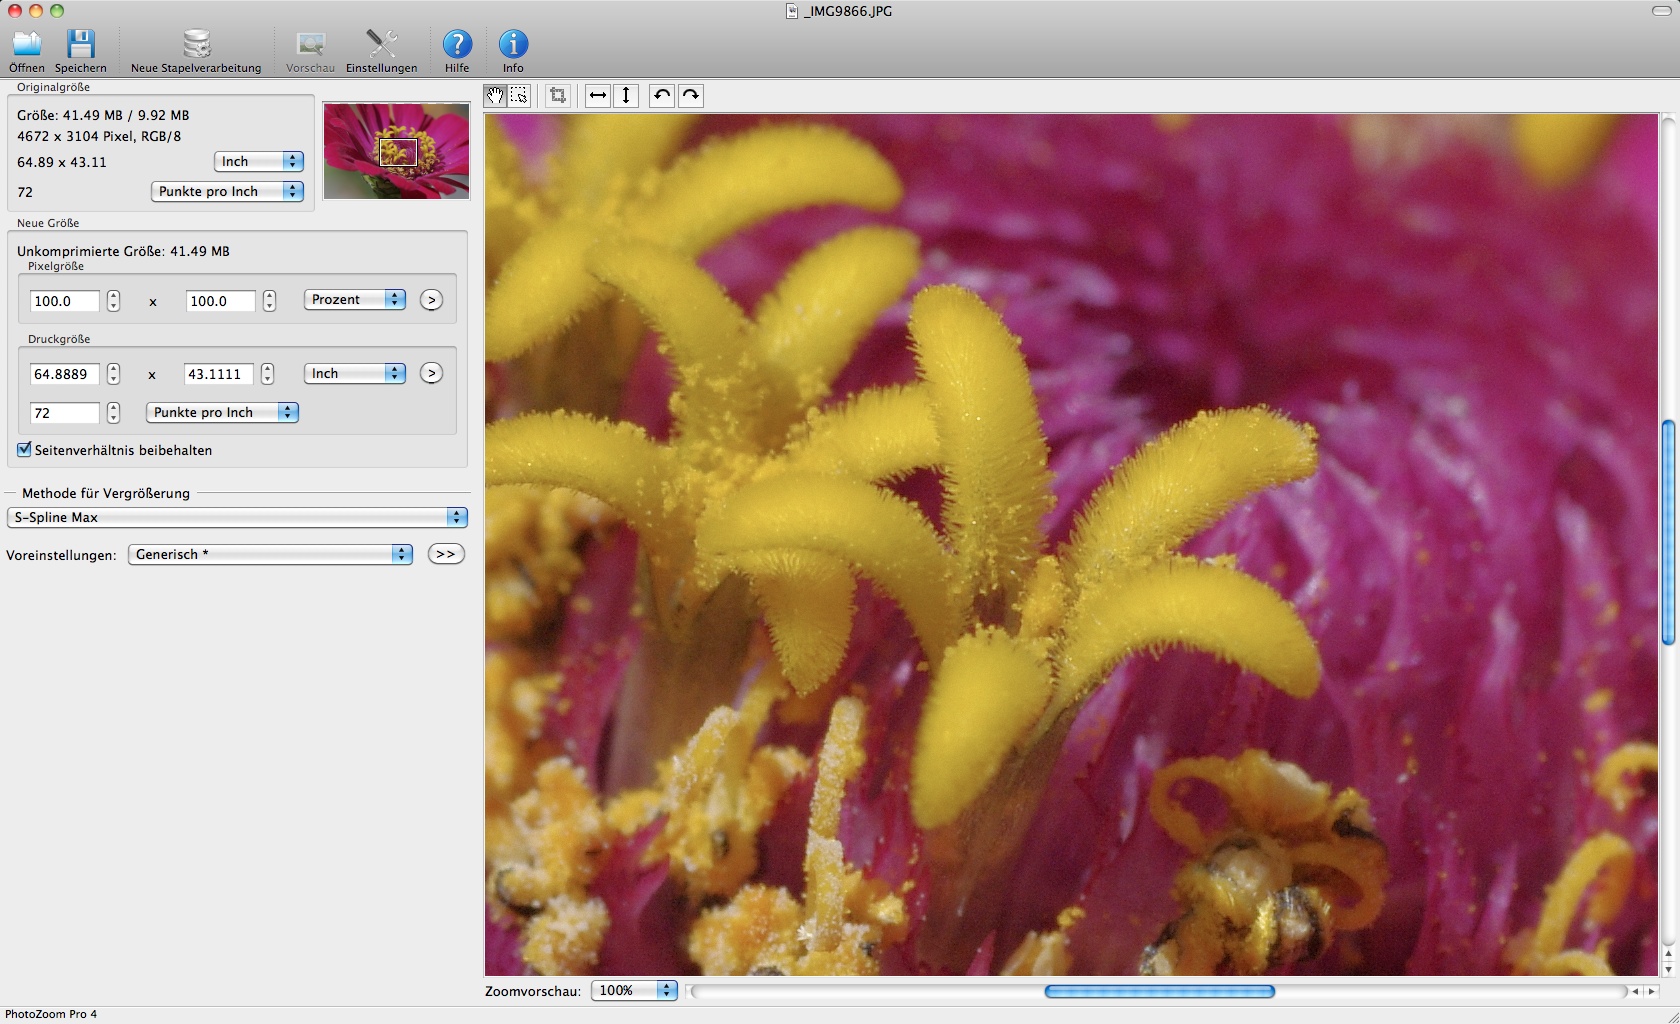Click the horizontal preview scrollbar

(1159, 991)
